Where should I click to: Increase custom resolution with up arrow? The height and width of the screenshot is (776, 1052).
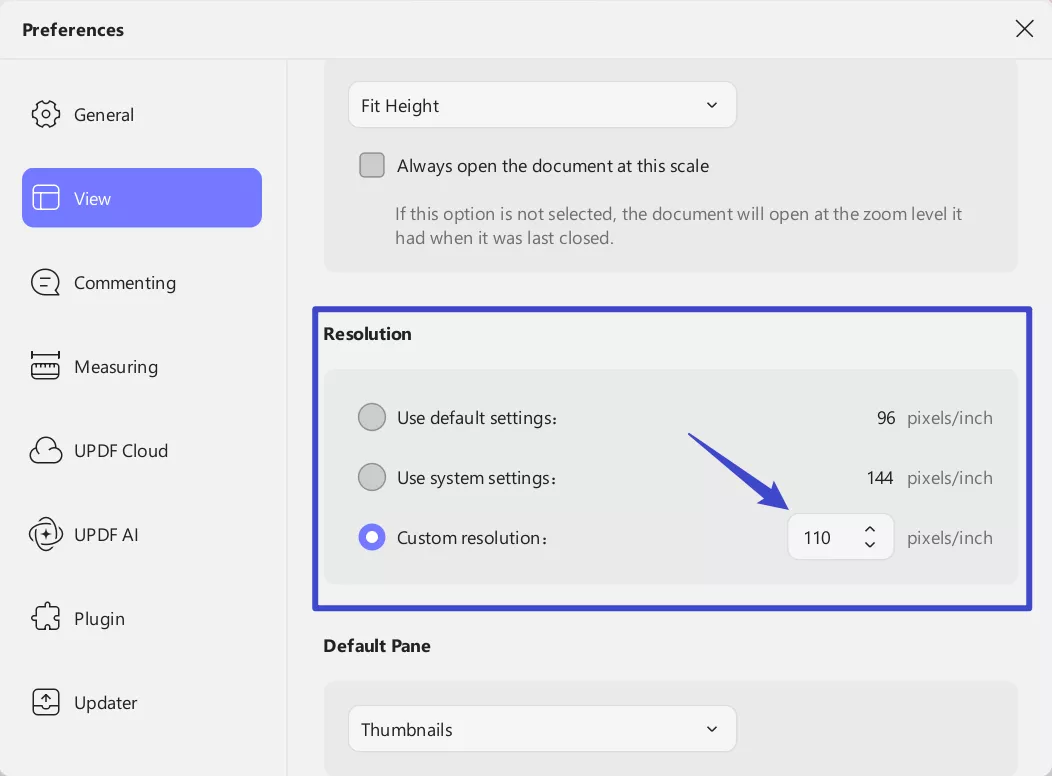[870, 530]
